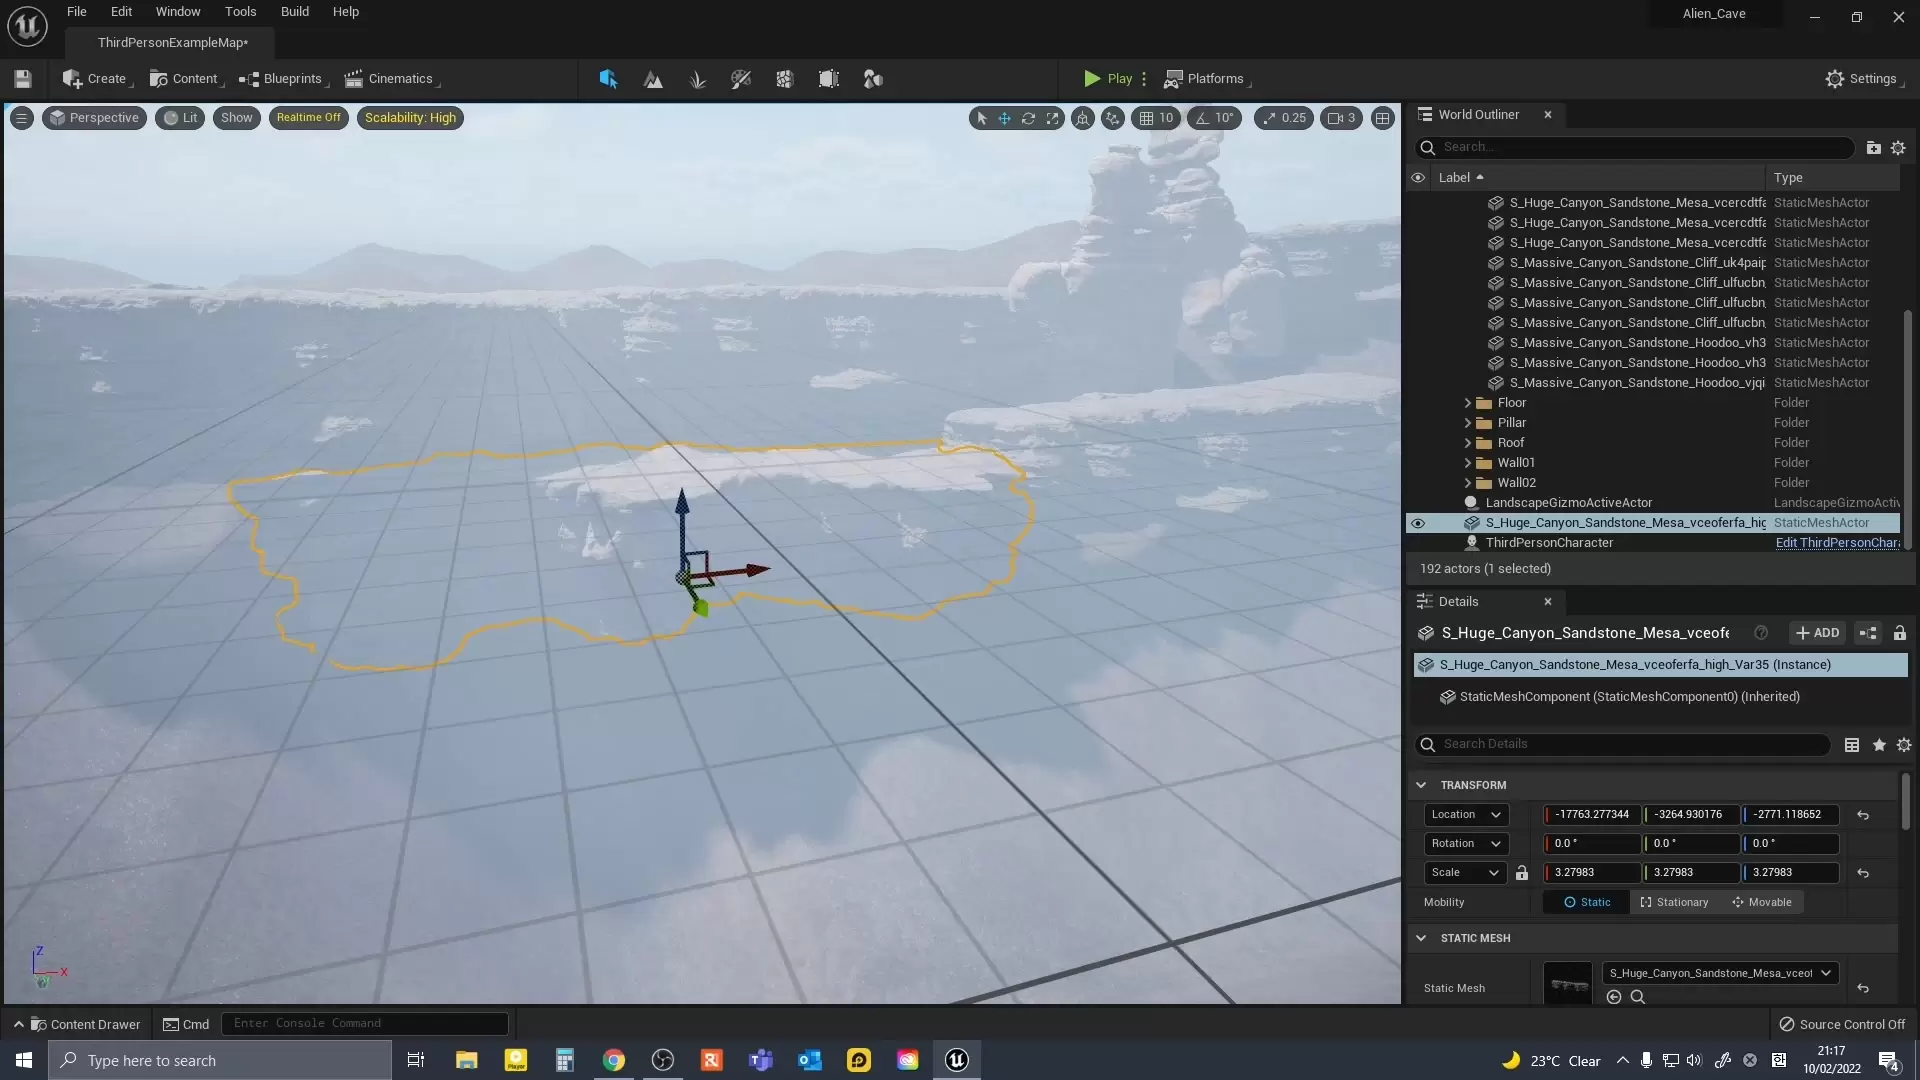
Task: Activate the scale transform gizmo tool
Action: click(x=1053, y=118)
